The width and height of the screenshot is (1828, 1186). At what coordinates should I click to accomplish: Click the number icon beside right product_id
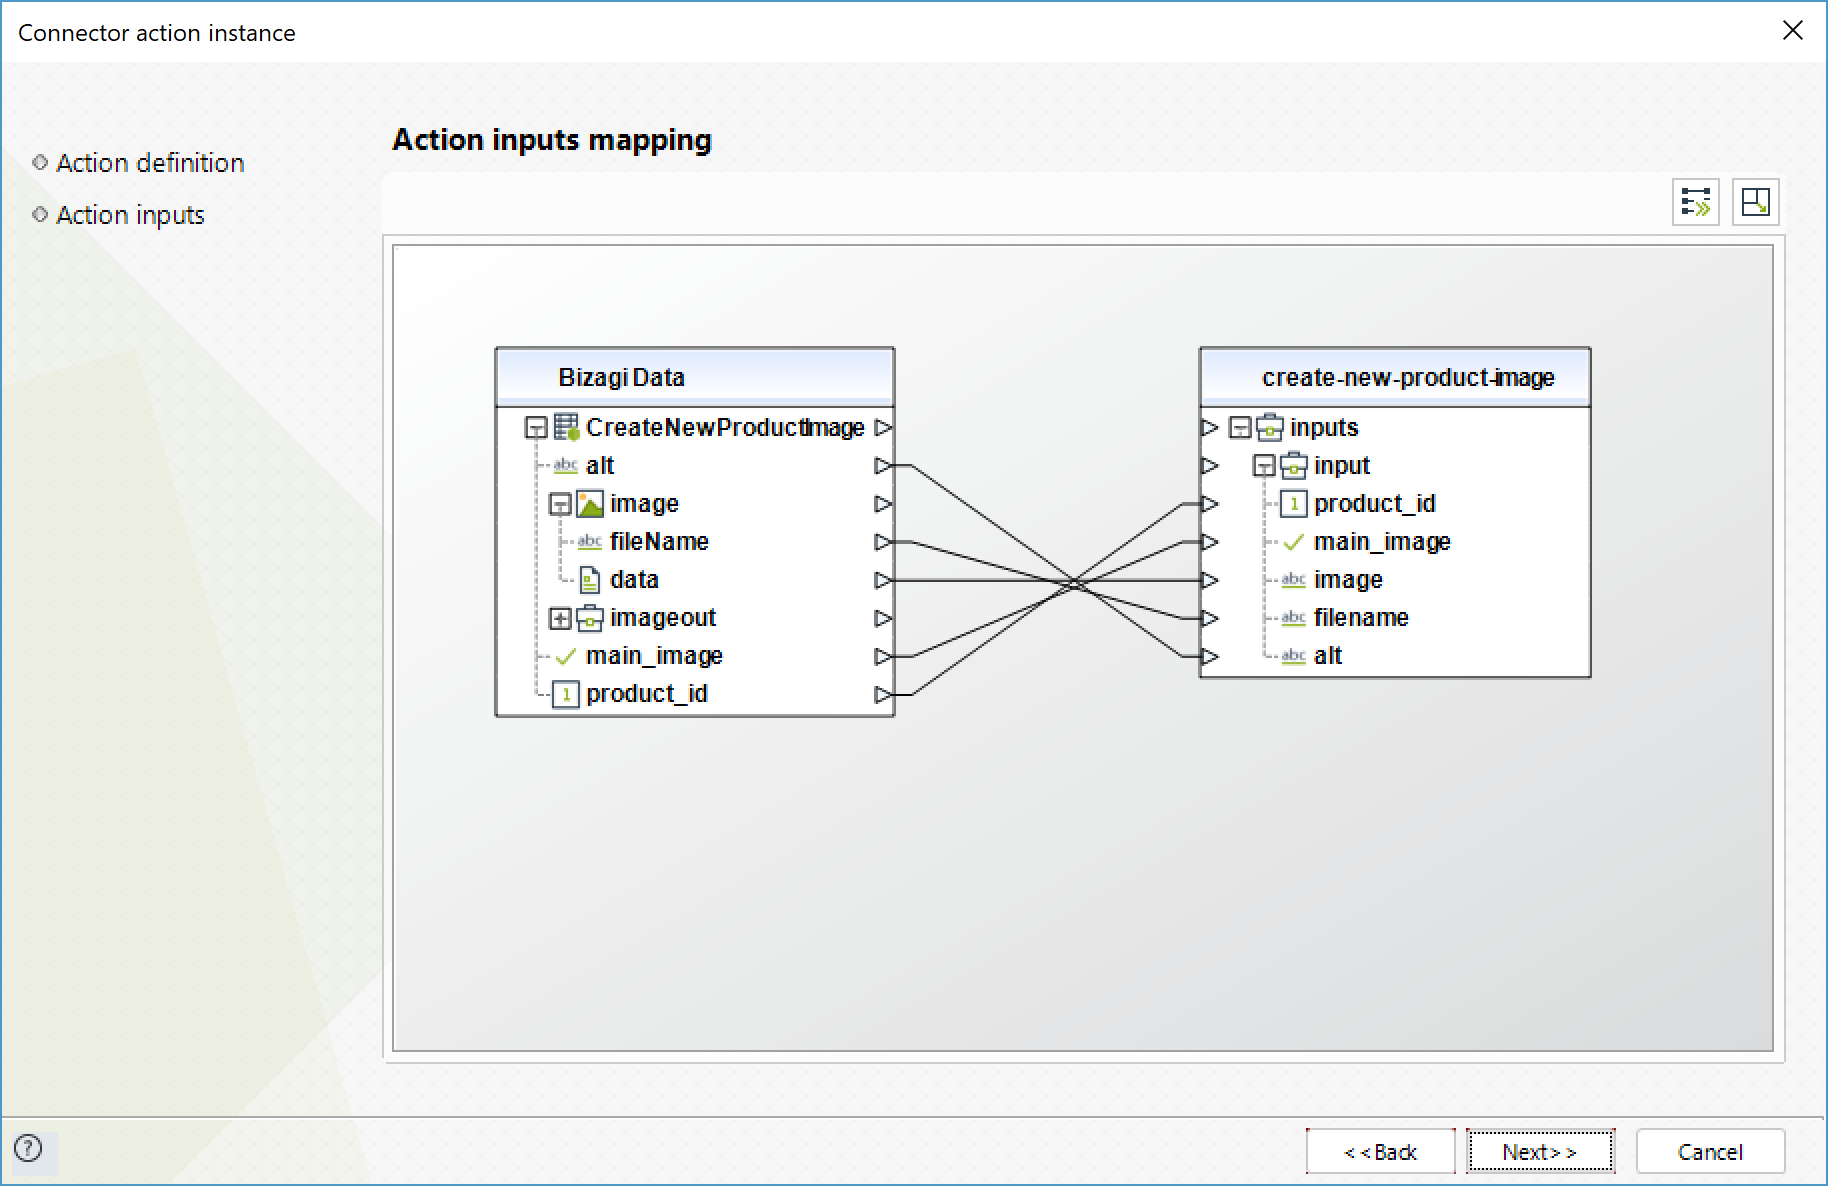pyautogui.click(x=1294, y=503)
